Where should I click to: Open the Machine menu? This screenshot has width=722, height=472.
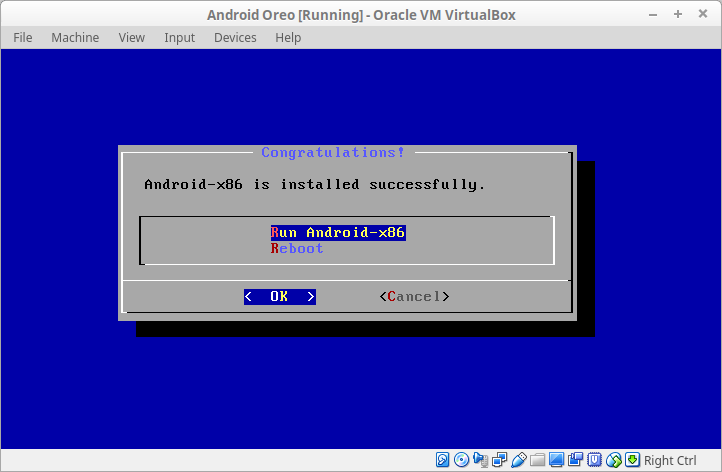pos(75,37)
